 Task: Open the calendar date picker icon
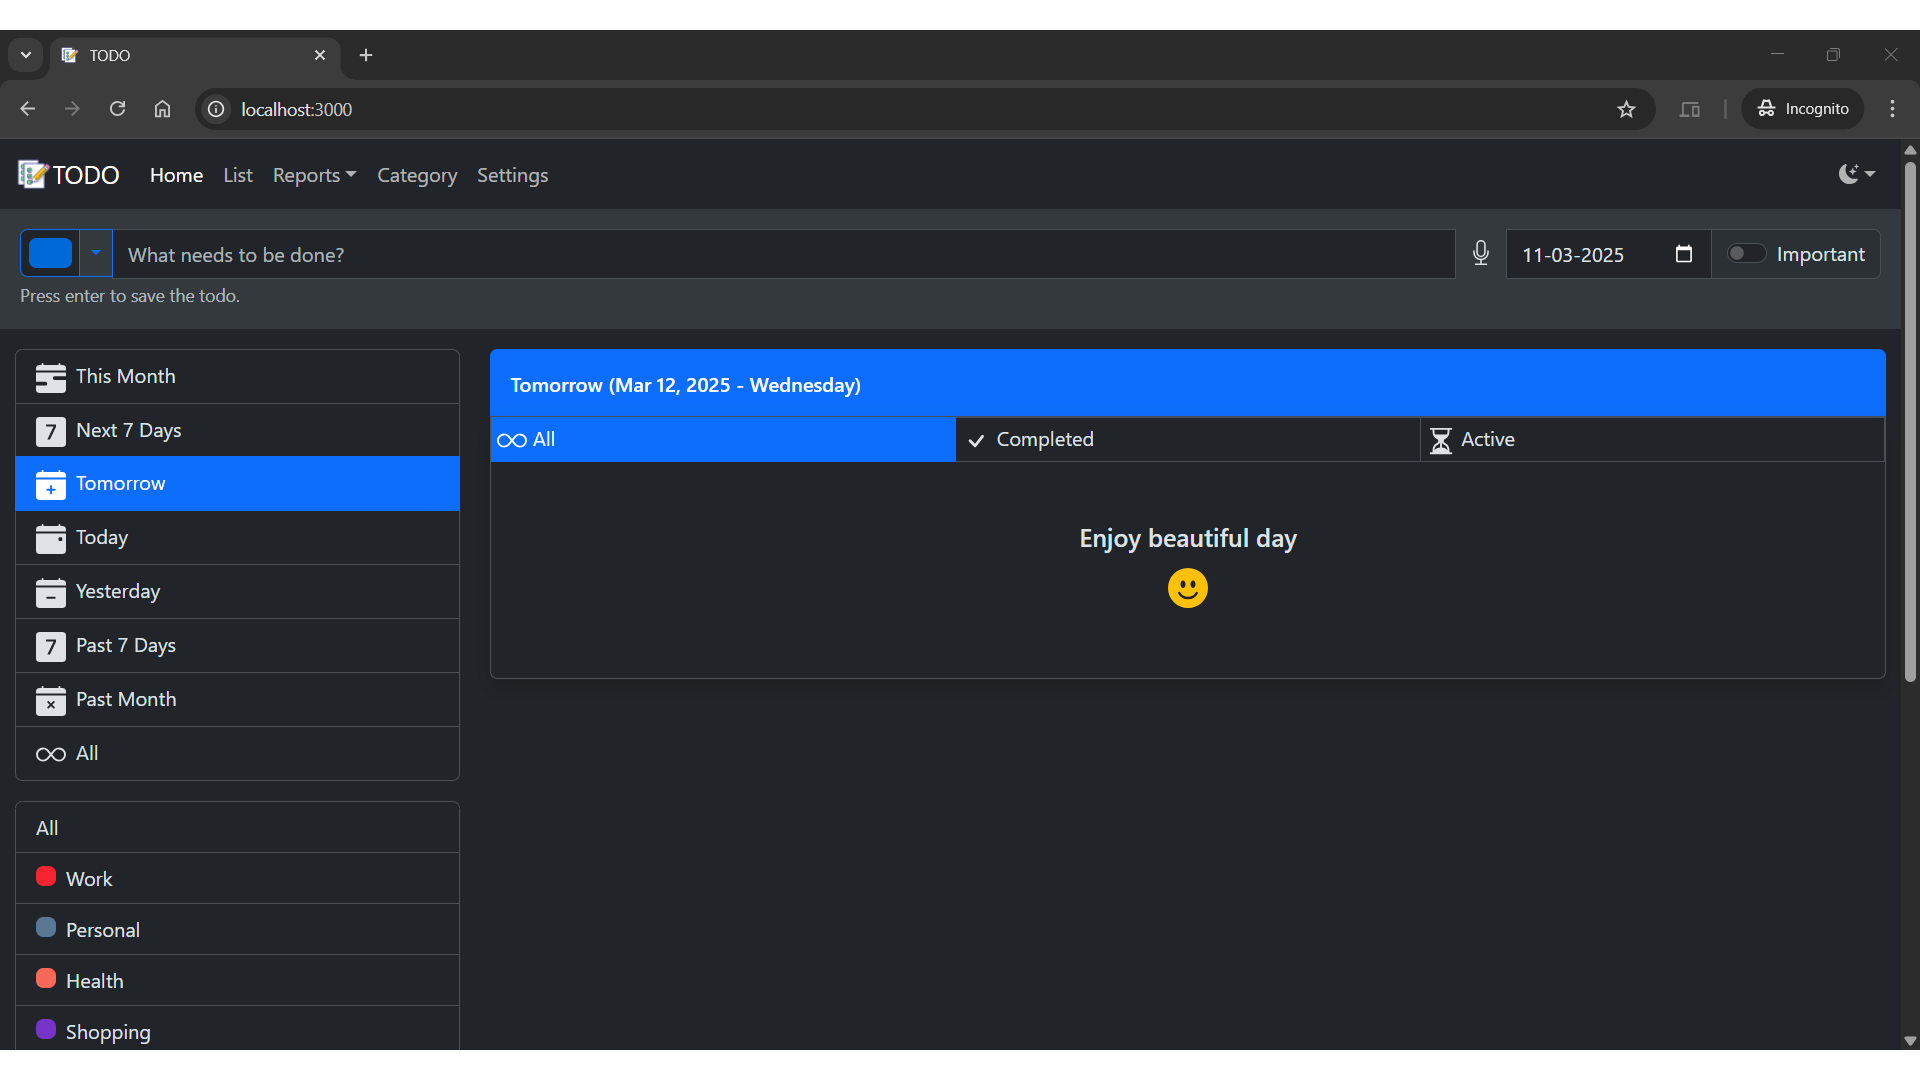tap(1684, 254)
